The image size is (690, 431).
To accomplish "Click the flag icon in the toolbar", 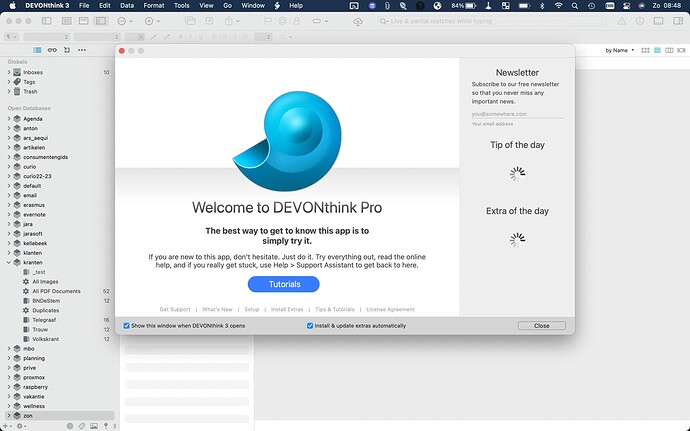I will 268,21.
